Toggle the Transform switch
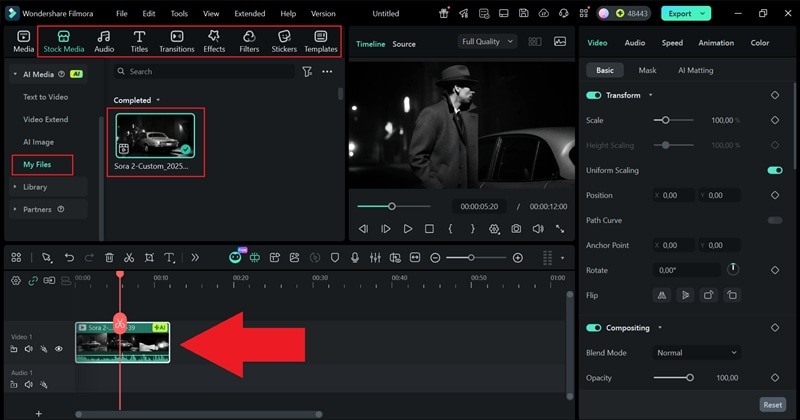This screenshot has width=800, height=420. [x=593, y=95]
